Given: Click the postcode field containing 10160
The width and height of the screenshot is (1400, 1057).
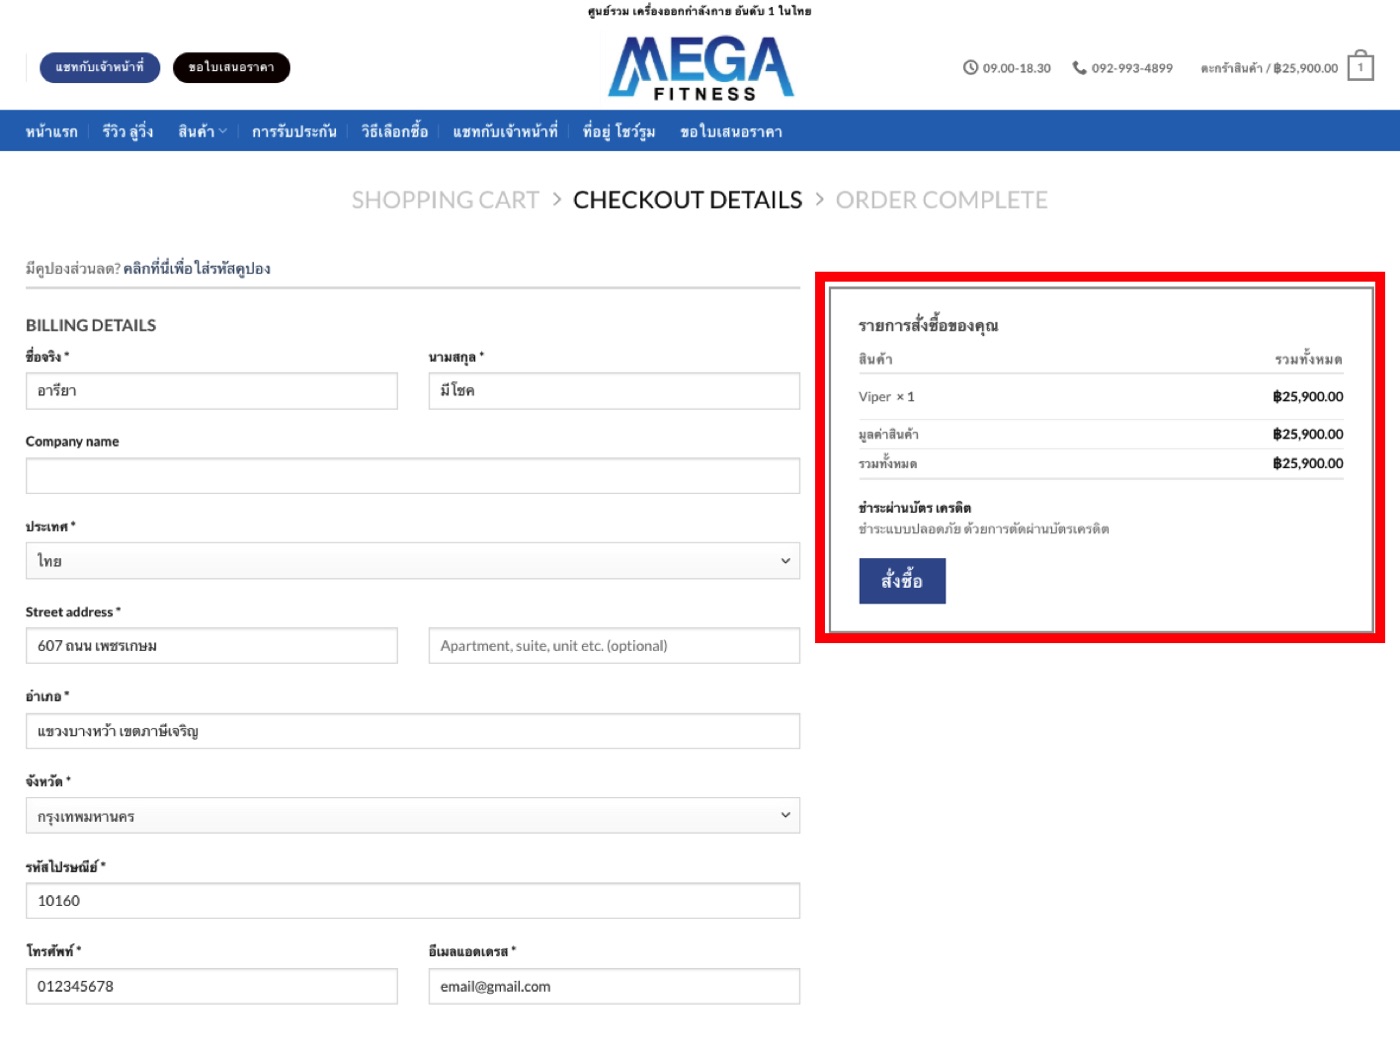Looking at the screenshot, I should (412, 901).
